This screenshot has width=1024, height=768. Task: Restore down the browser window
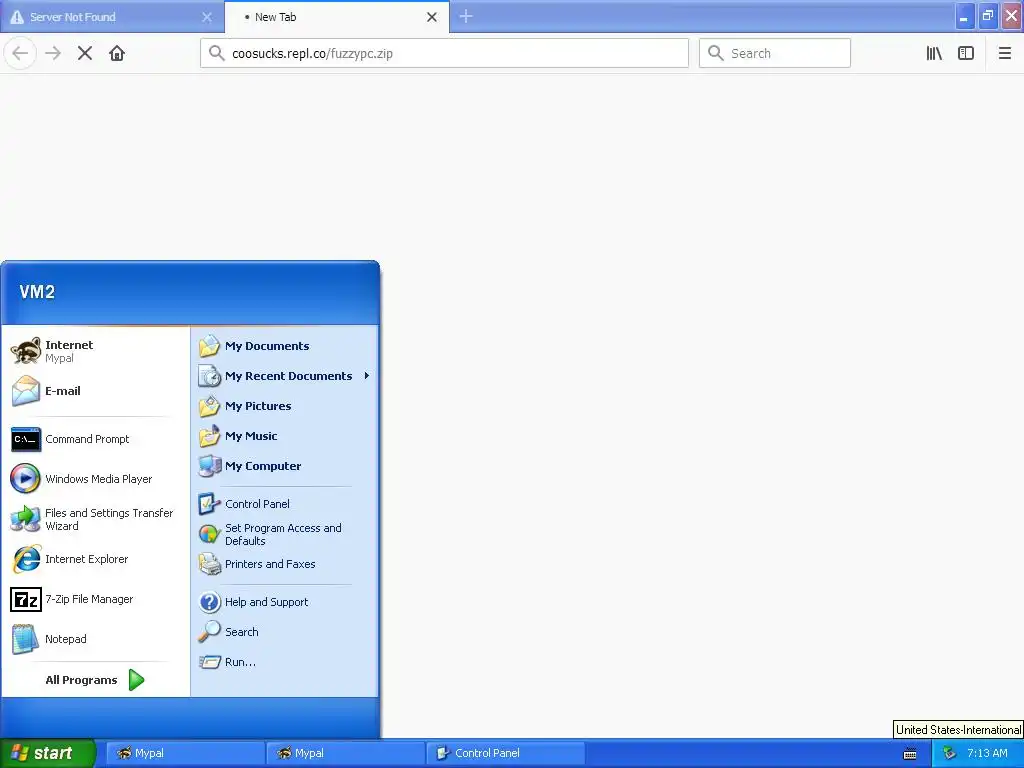coord(988,16)
